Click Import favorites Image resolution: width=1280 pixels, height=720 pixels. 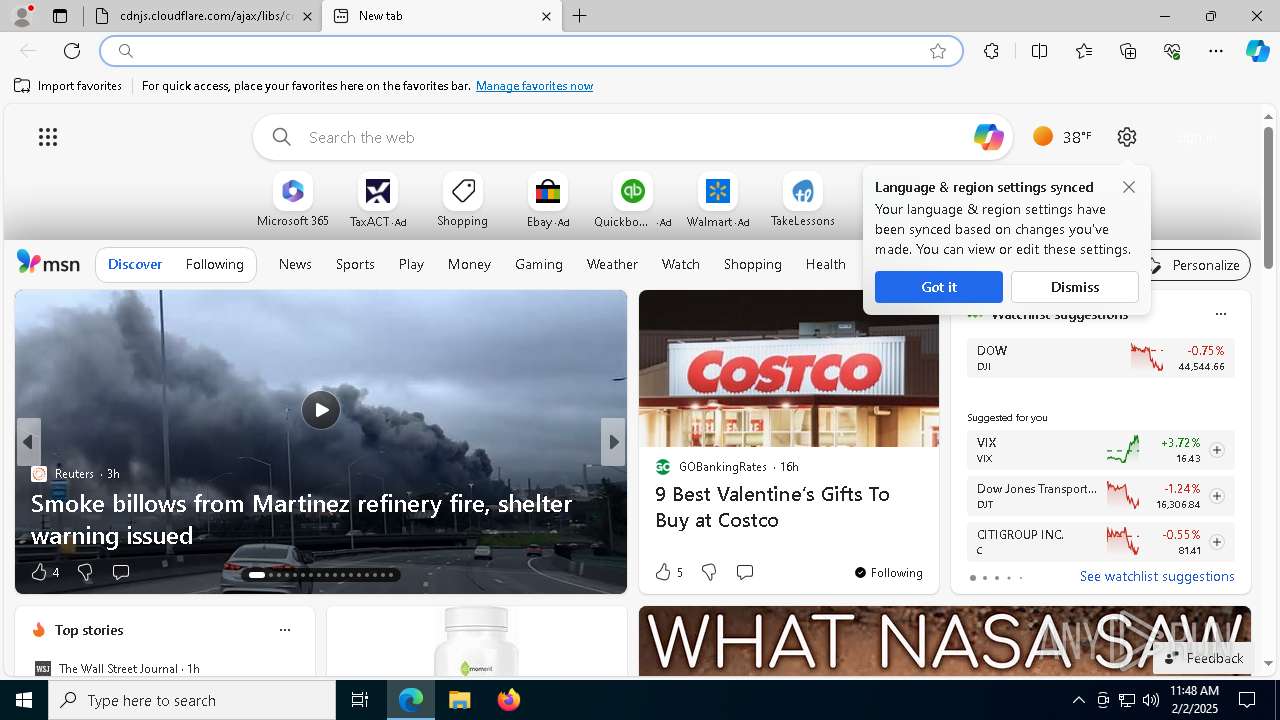pos(68,86)
